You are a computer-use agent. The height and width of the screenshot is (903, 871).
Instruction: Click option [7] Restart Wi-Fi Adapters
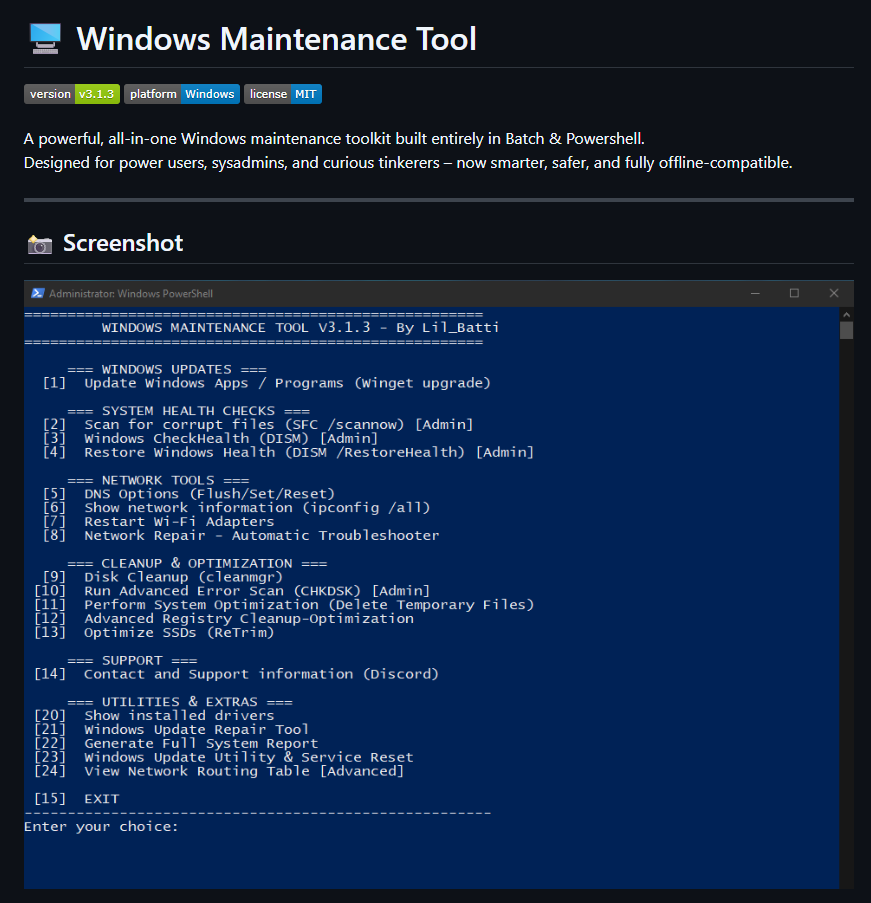click(158, 521)
